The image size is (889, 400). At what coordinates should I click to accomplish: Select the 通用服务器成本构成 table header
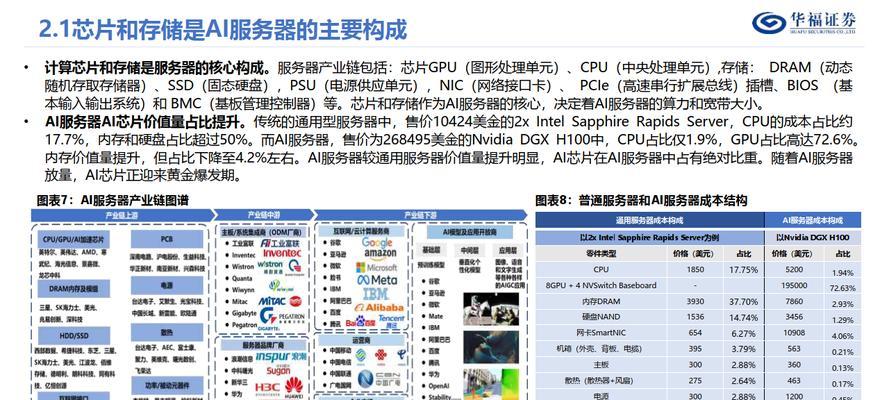click(x=650, y=220)
